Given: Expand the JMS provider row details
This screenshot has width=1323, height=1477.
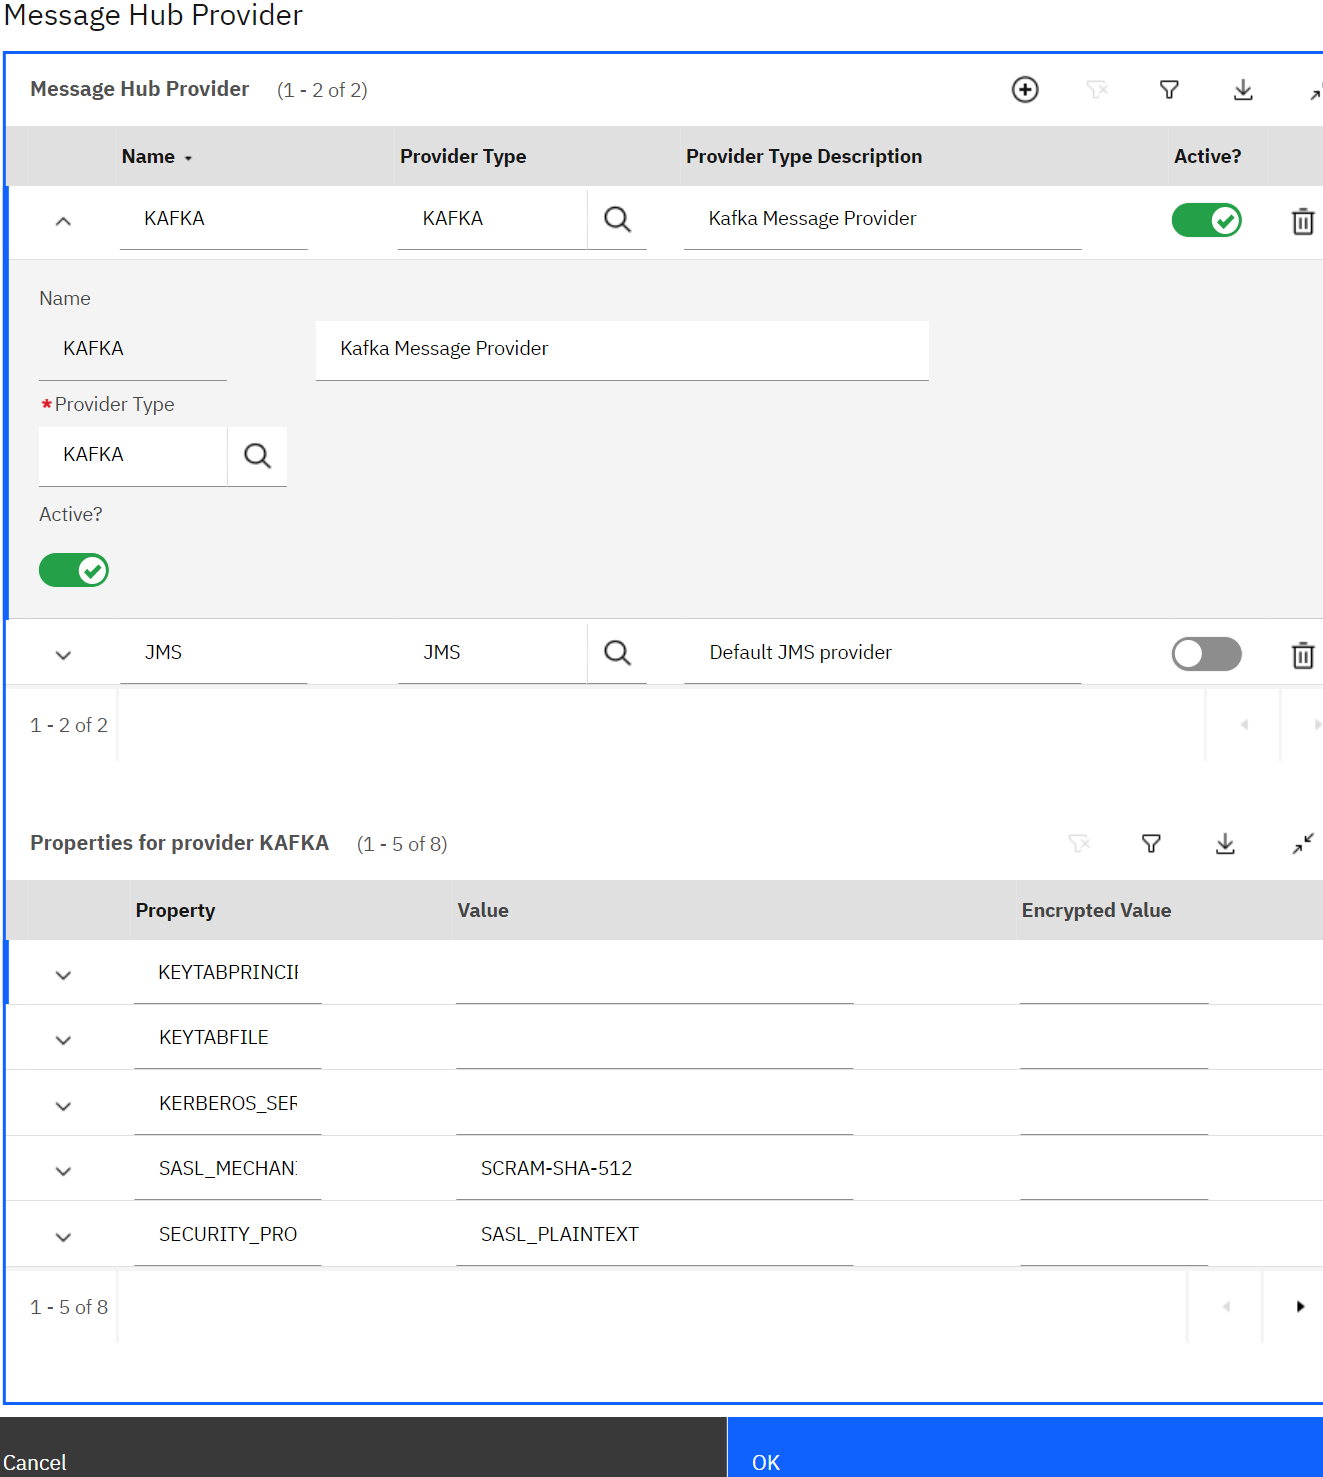Looking at the screenshot, I should point(63,655).
